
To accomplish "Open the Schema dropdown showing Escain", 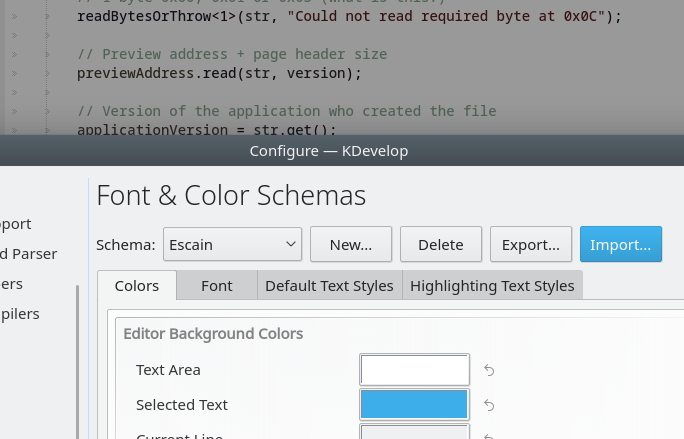I will 233,244.
